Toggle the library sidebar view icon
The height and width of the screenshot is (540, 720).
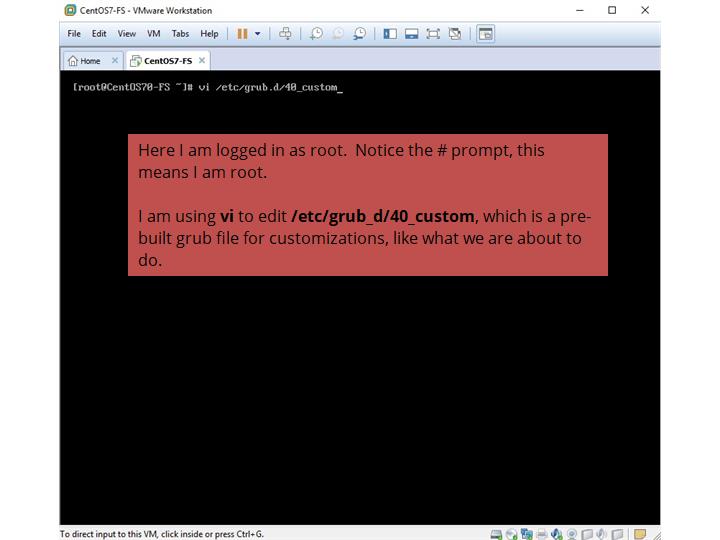point(390,33)
